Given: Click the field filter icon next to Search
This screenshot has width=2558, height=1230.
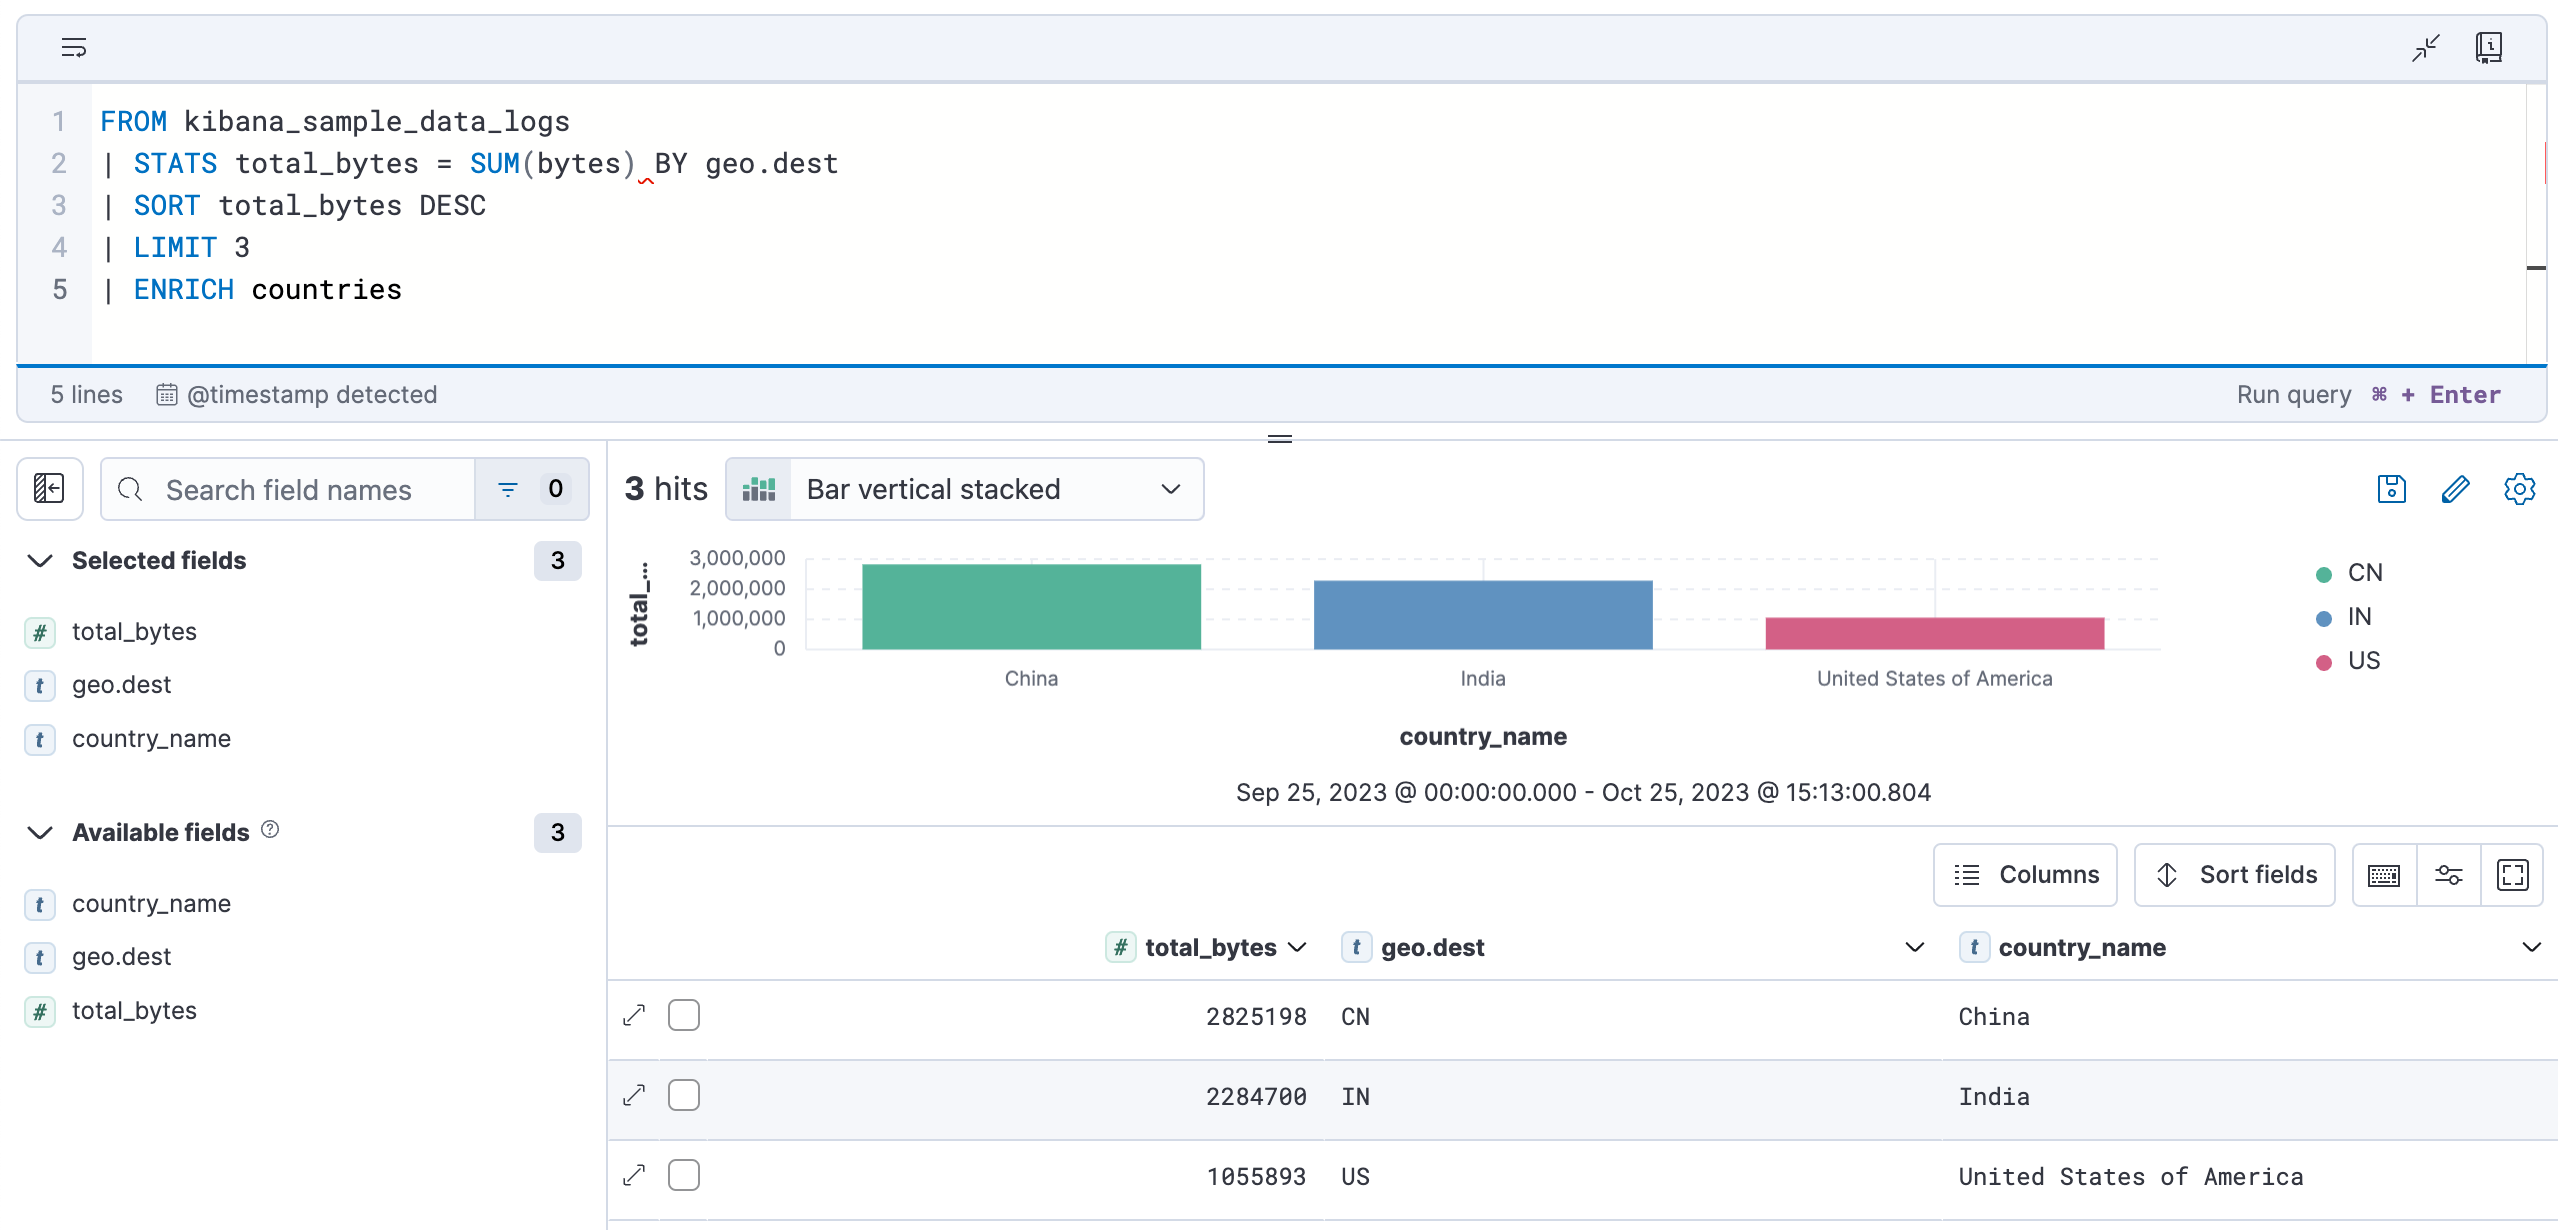Looking at the screenshot, I should coord(511,488).
